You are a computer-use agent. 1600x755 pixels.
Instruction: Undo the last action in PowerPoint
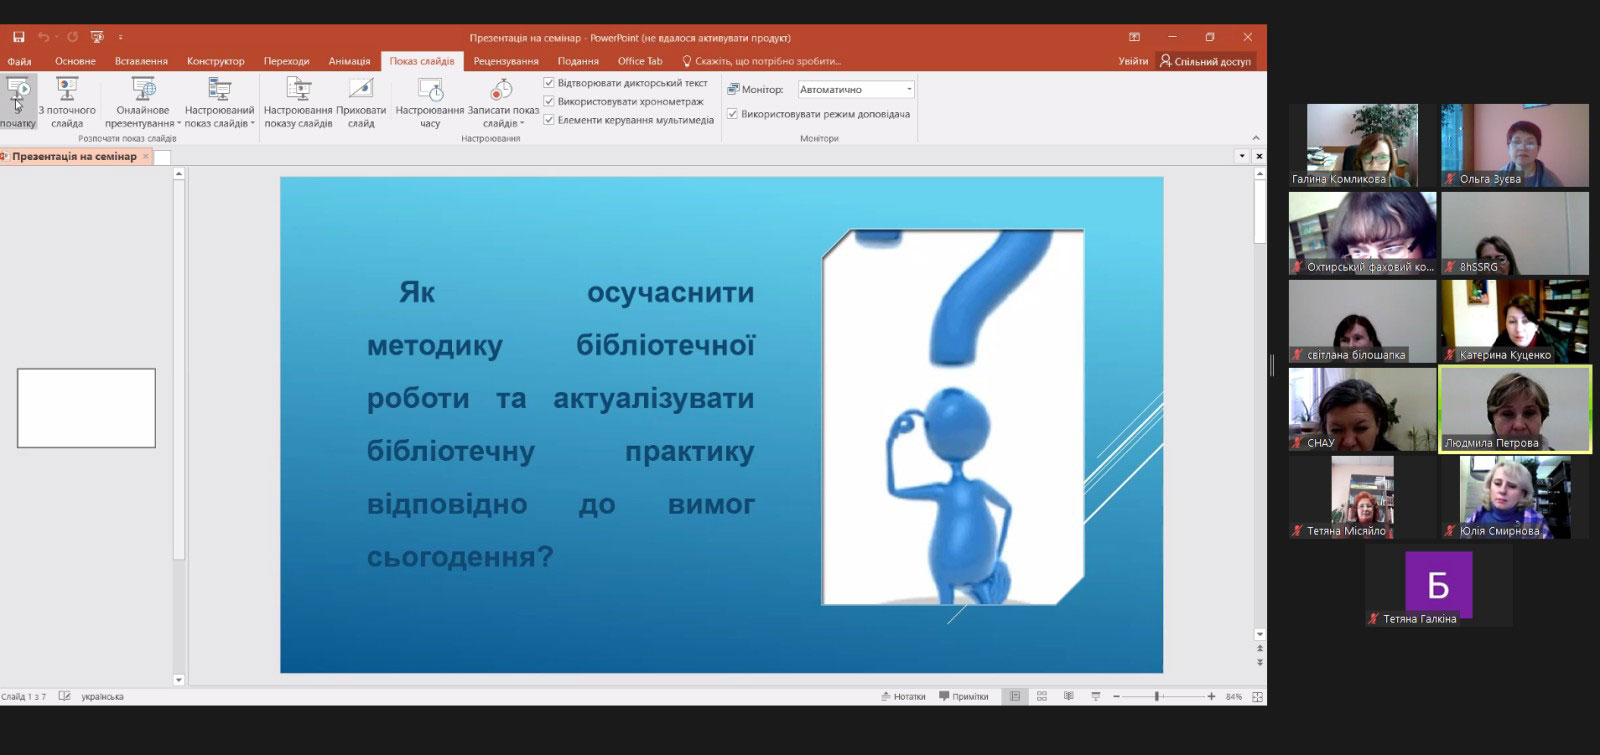tap(43, 37)
